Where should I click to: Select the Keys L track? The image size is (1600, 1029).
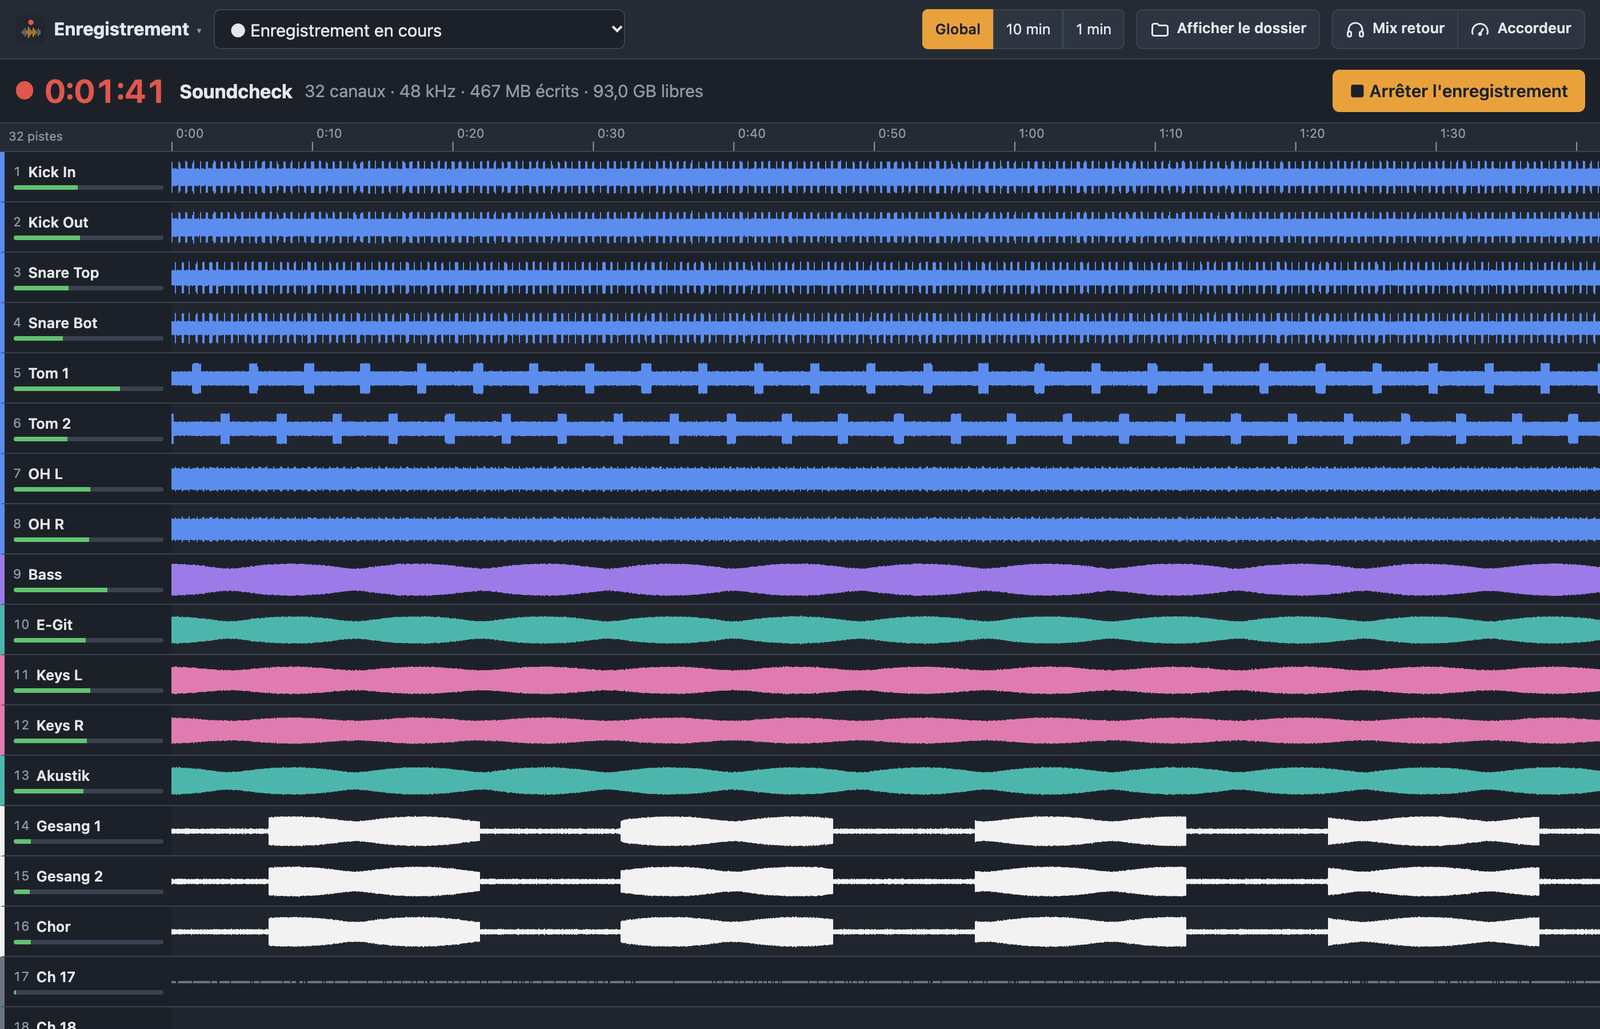[x=88, y=680]
